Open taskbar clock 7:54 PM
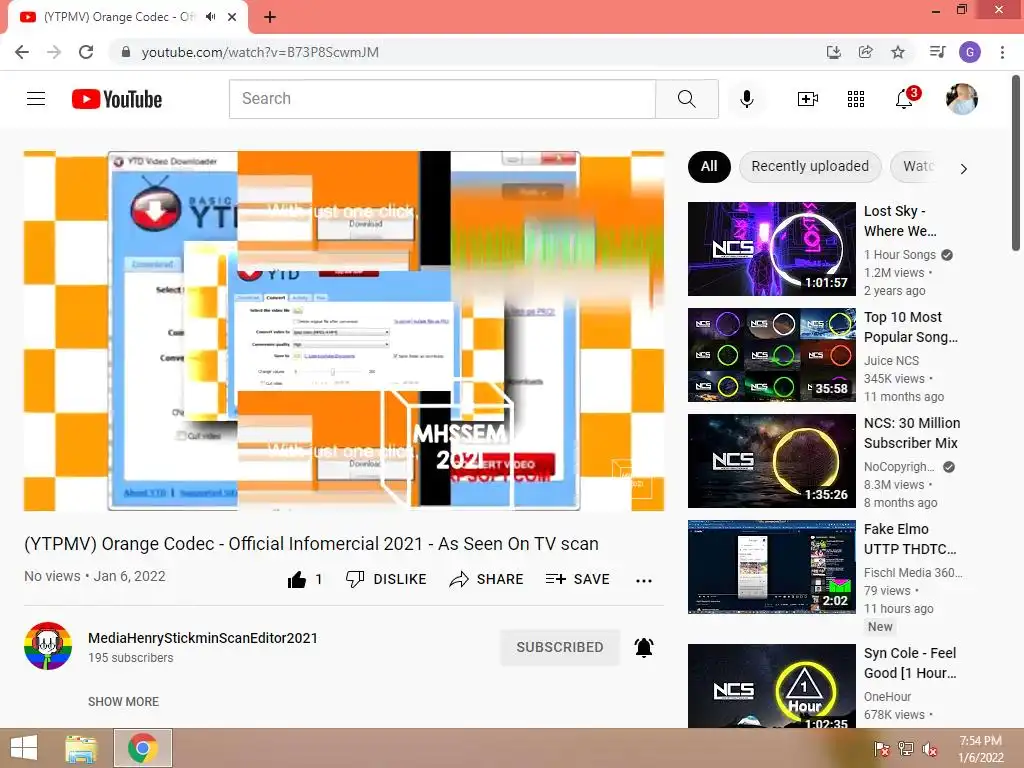 click(x=981, y=749)
